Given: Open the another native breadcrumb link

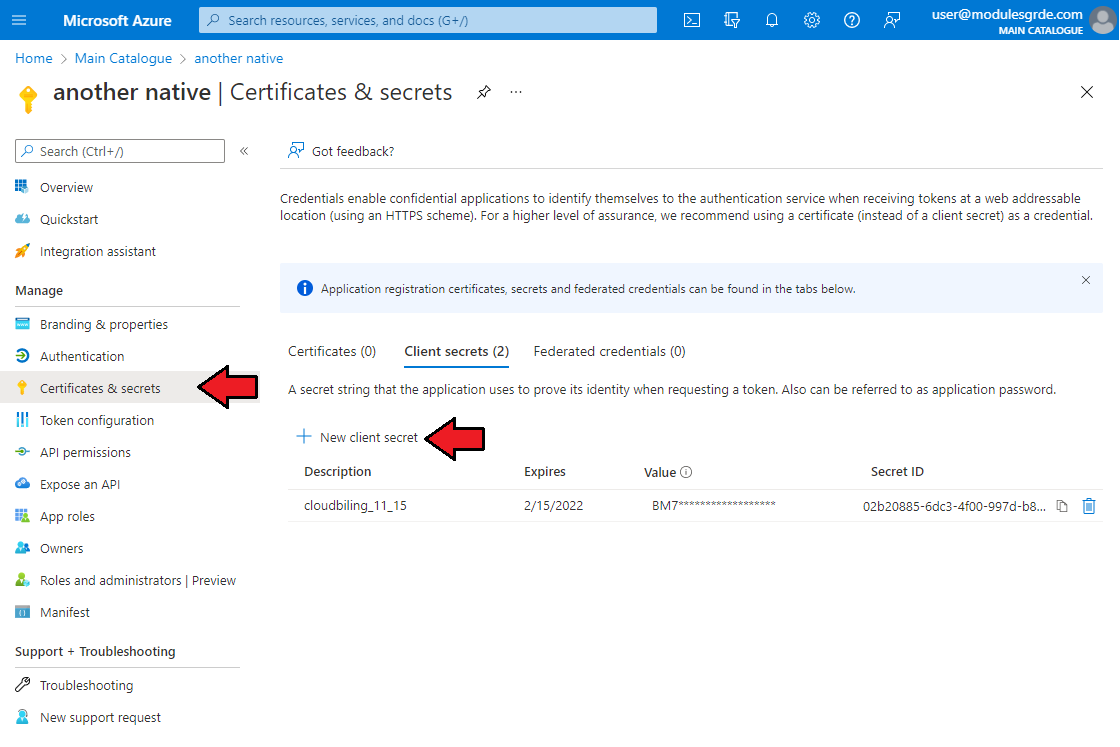Looking at the screenshot, I should (x=239, y=59).
